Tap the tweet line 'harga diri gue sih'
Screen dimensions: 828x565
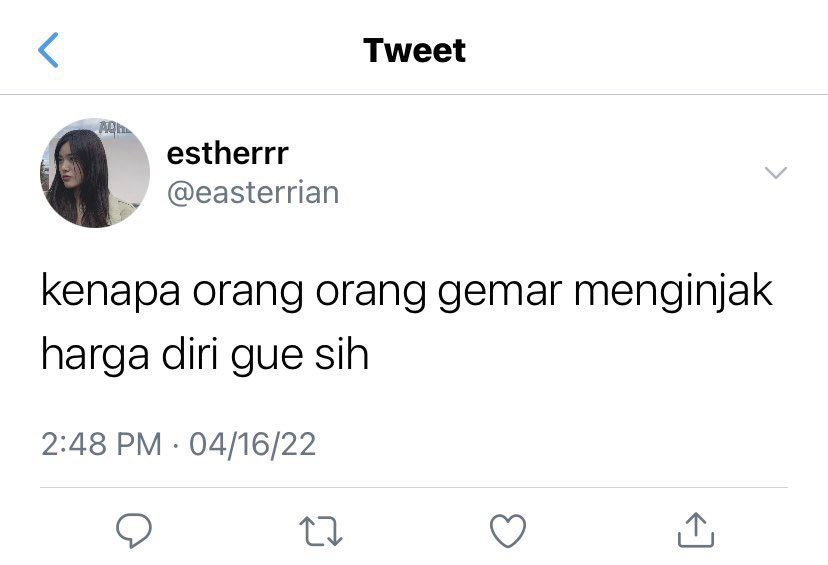click(x=205, y=355)
